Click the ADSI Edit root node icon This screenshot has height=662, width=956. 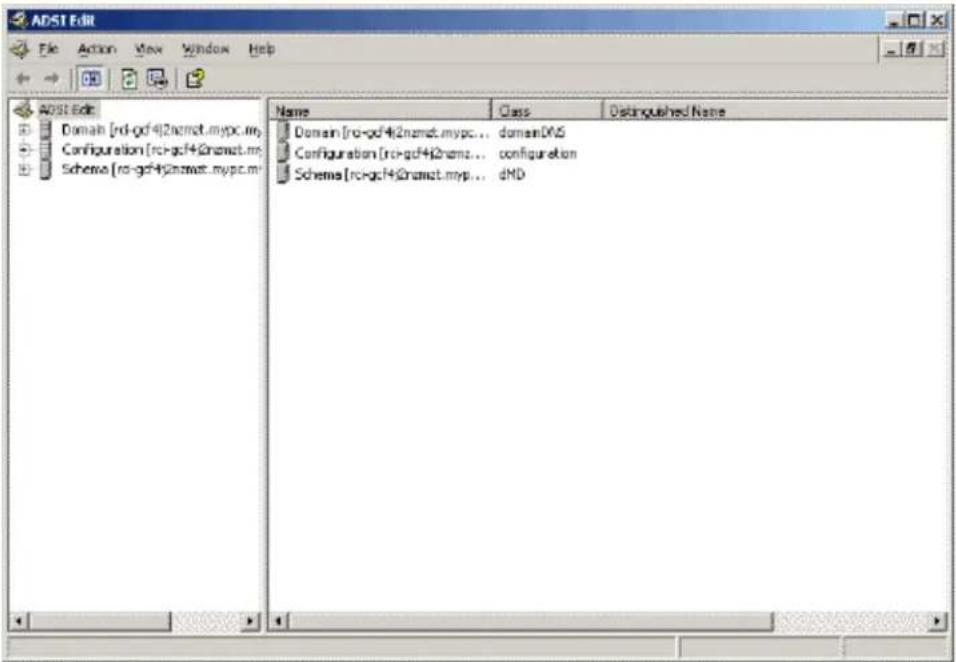(x=23, y=110)
